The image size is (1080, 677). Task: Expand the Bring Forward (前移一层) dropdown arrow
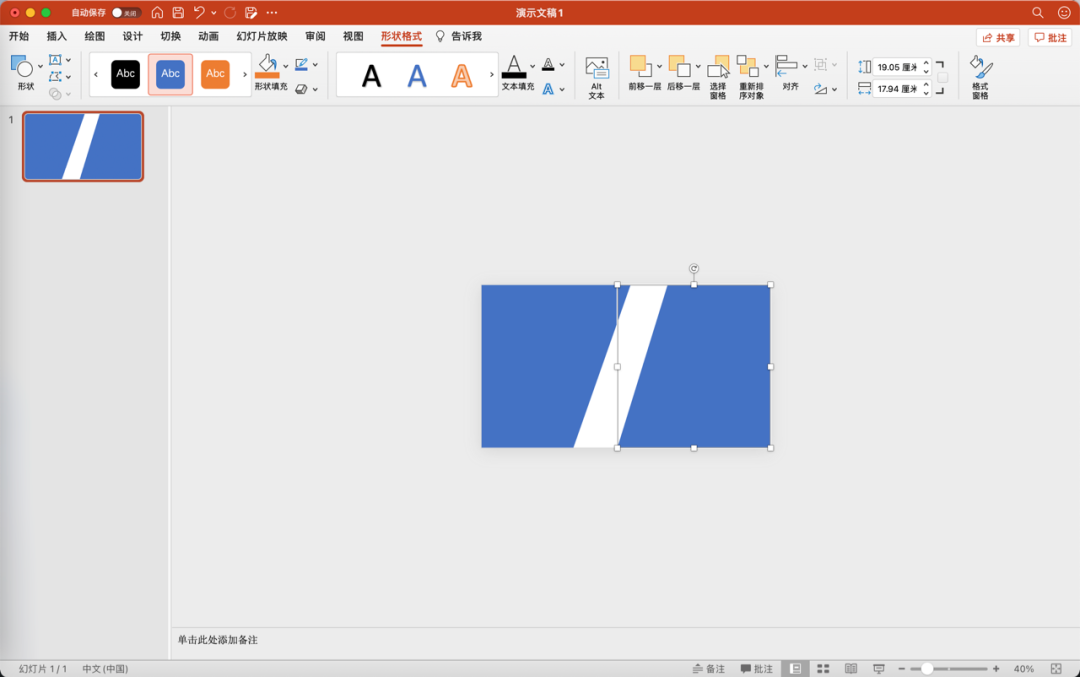[659, 66]
